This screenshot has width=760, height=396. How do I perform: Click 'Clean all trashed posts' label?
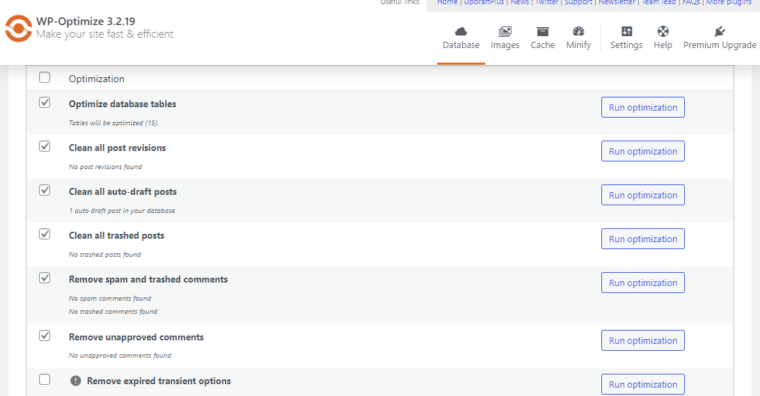pyautogui.click(x=116, y=236)
